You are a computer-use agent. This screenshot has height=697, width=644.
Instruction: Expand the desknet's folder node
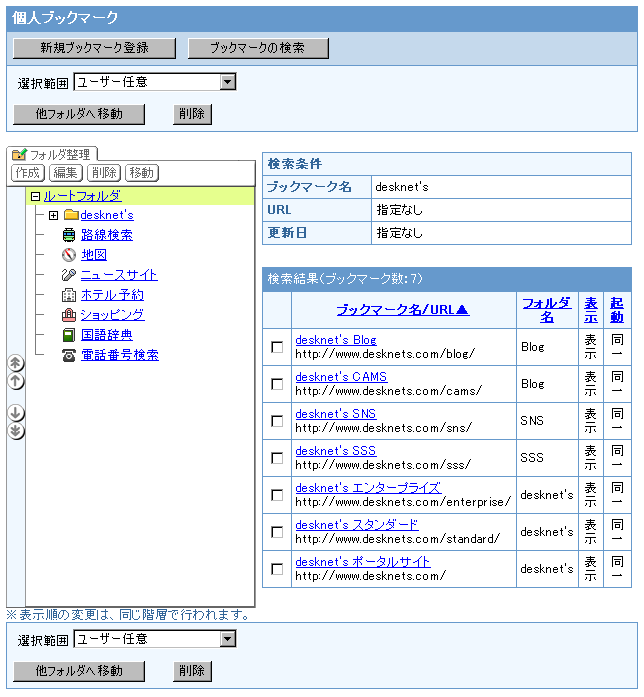pos(53,216)
